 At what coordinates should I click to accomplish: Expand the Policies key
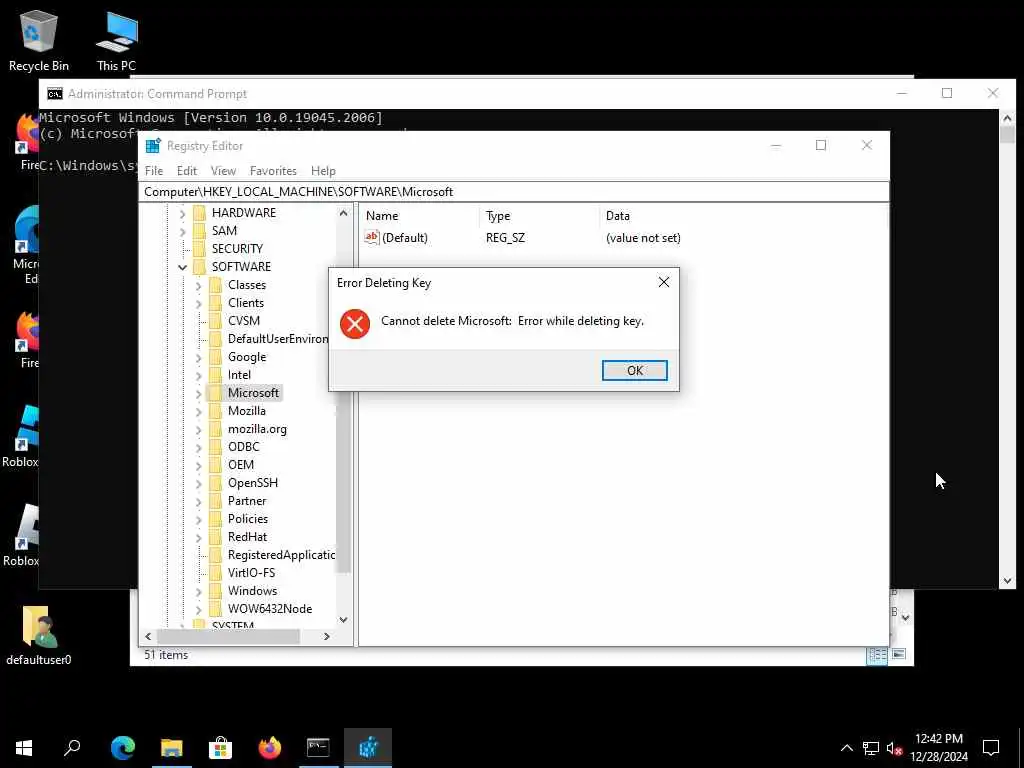[x=199, y=519]
